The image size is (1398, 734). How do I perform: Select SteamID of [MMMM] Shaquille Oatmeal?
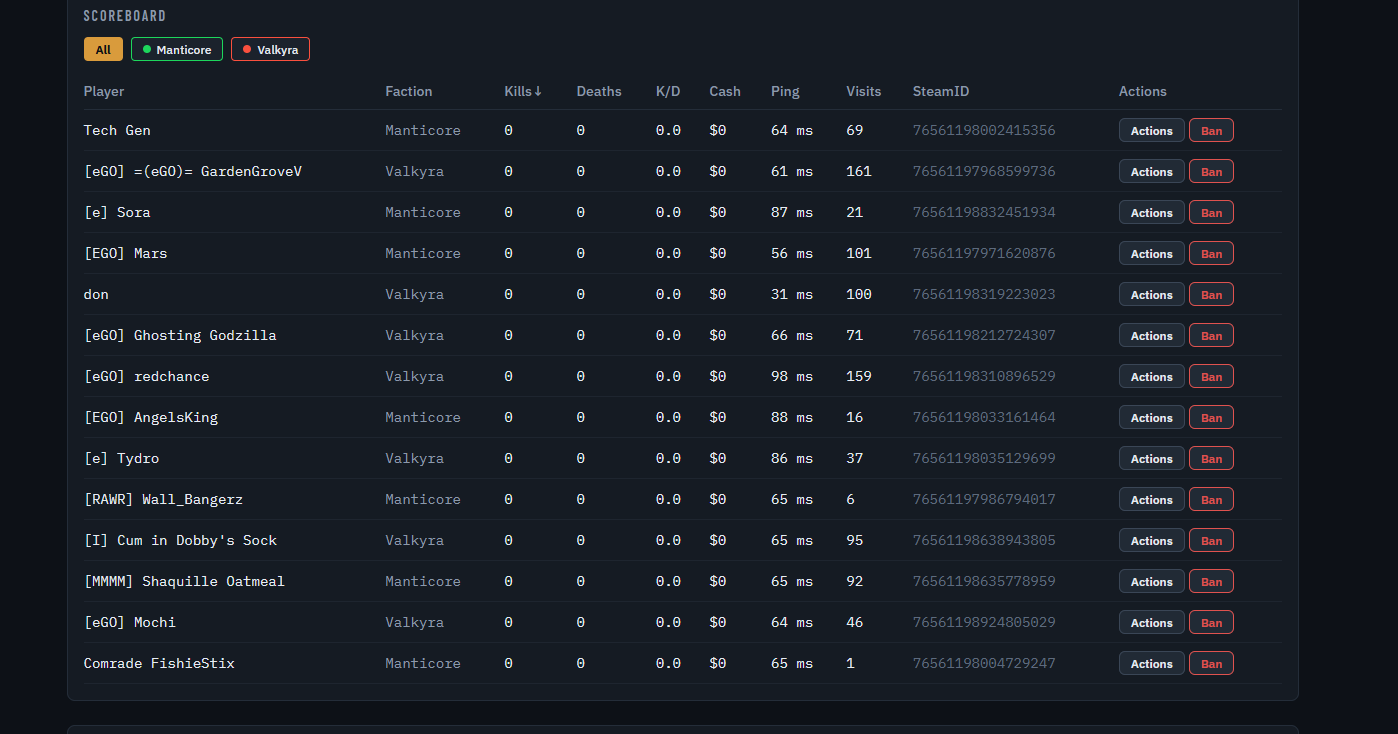tap(984, 581)
